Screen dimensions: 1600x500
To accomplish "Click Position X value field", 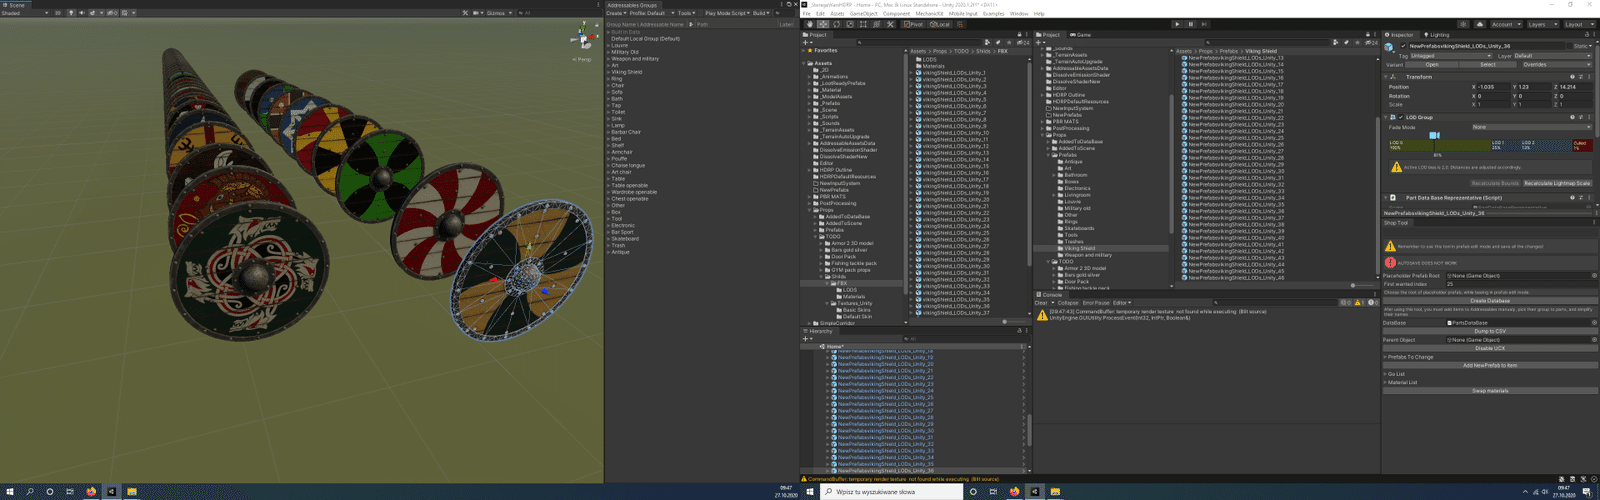I will [x=1493, y=87].
